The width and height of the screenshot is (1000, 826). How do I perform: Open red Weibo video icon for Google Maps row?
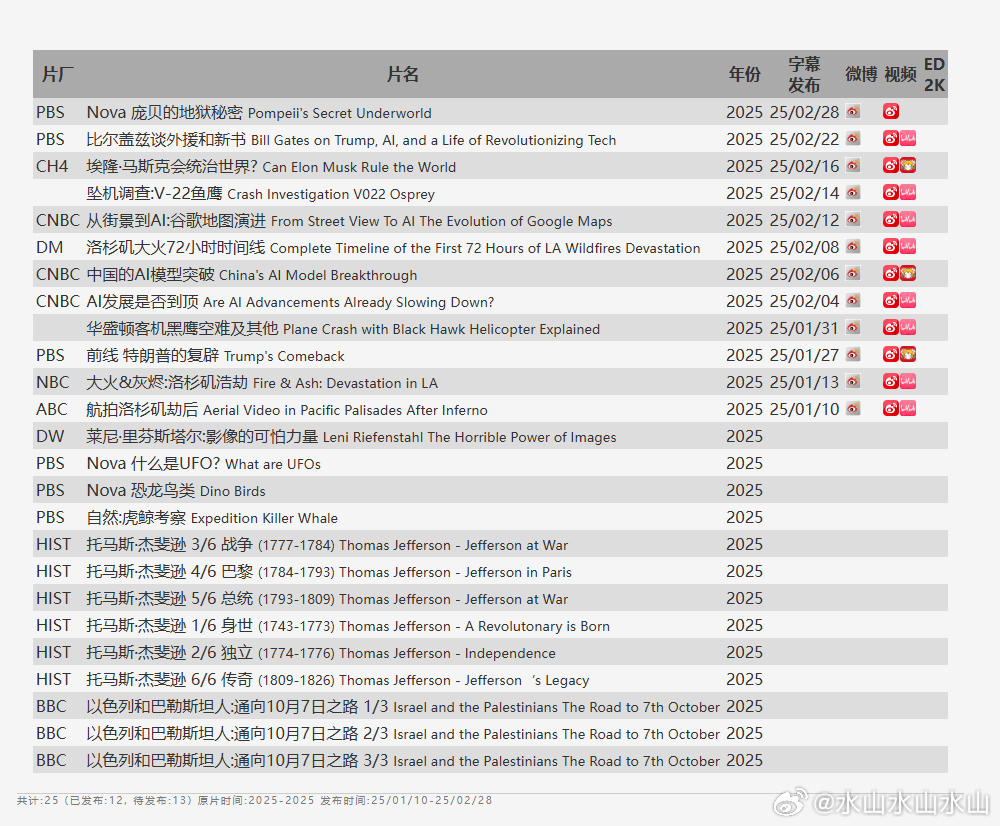[890, 220]
